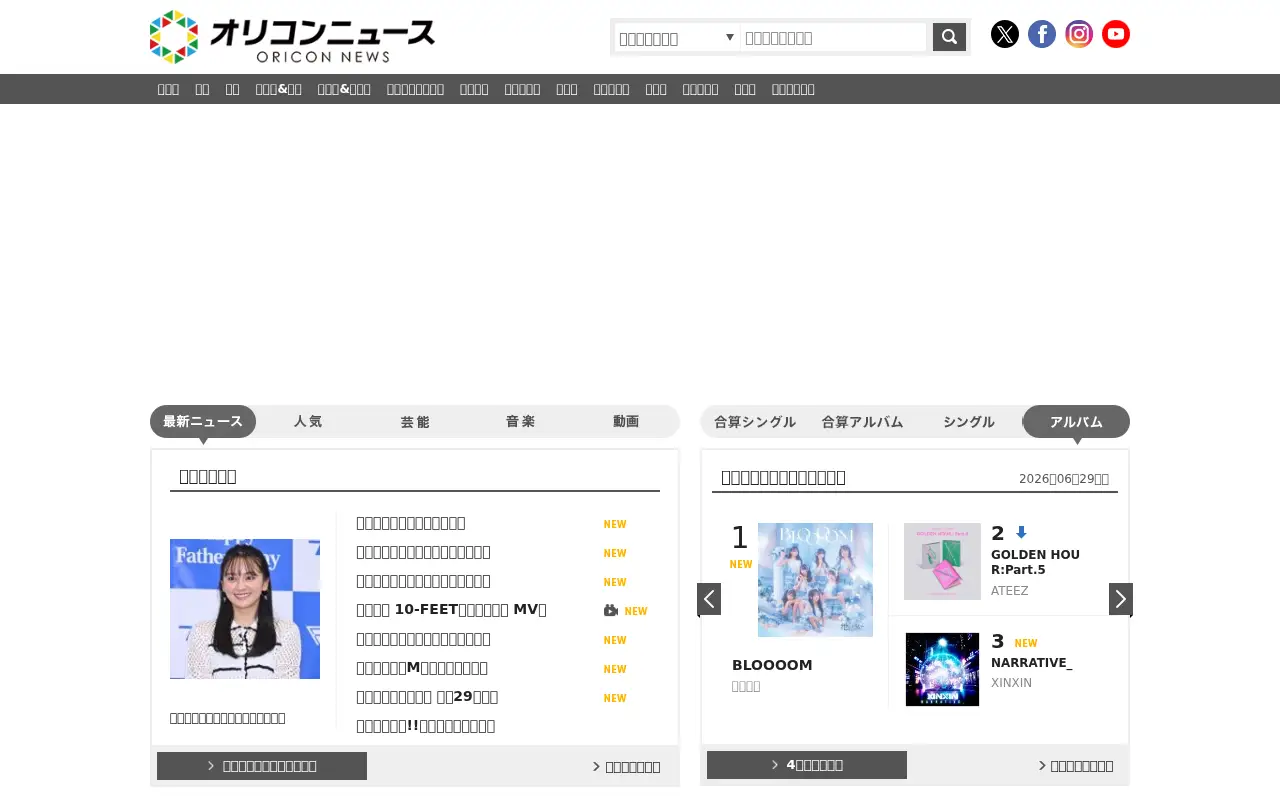
Task: Select the 合算シングル ranking tab
Action: pyautogui.click(x=755, y=421)
